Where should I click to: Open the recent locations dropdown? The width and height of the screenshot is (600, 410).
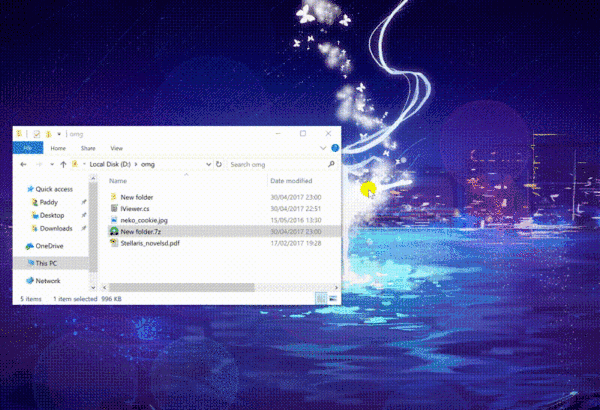(x=52, y=164)
